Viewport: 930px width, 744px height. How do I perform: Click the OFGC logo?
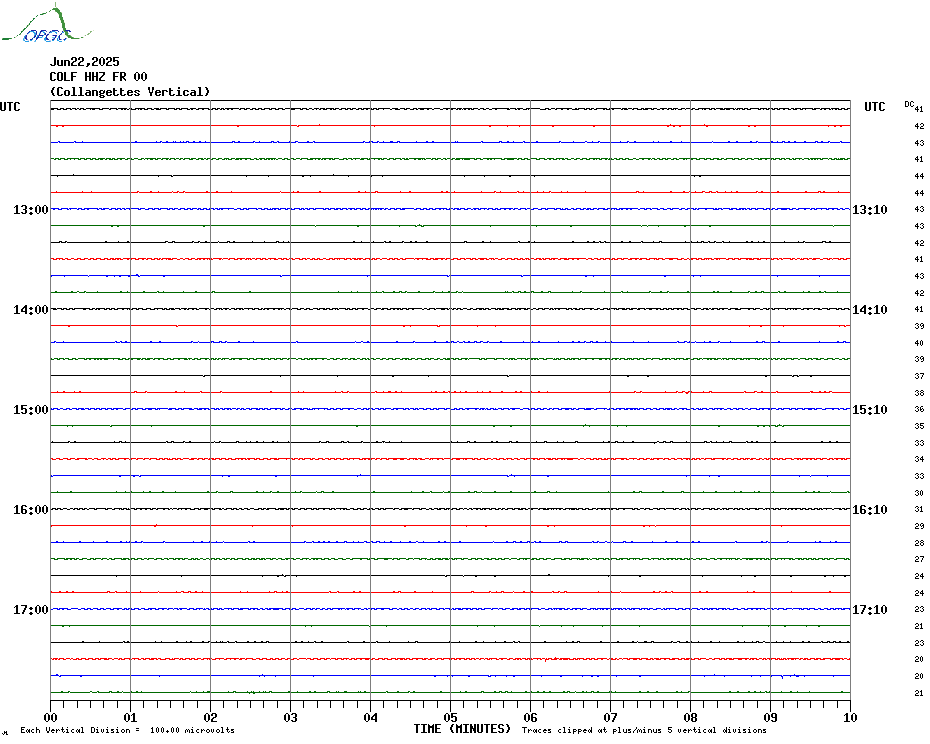pos(36,26)
